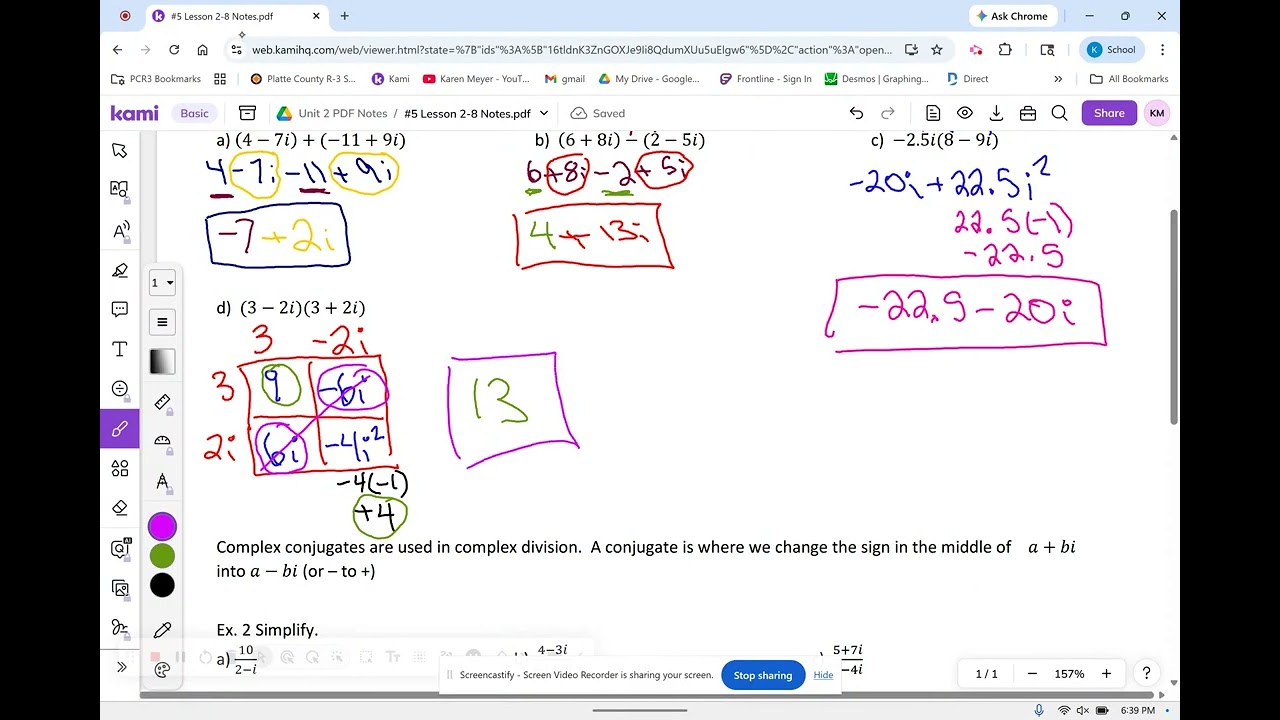The height and width of the screenshot is (720, 1280).
Task: Select the insert image tool
Action: click(120, 588)
